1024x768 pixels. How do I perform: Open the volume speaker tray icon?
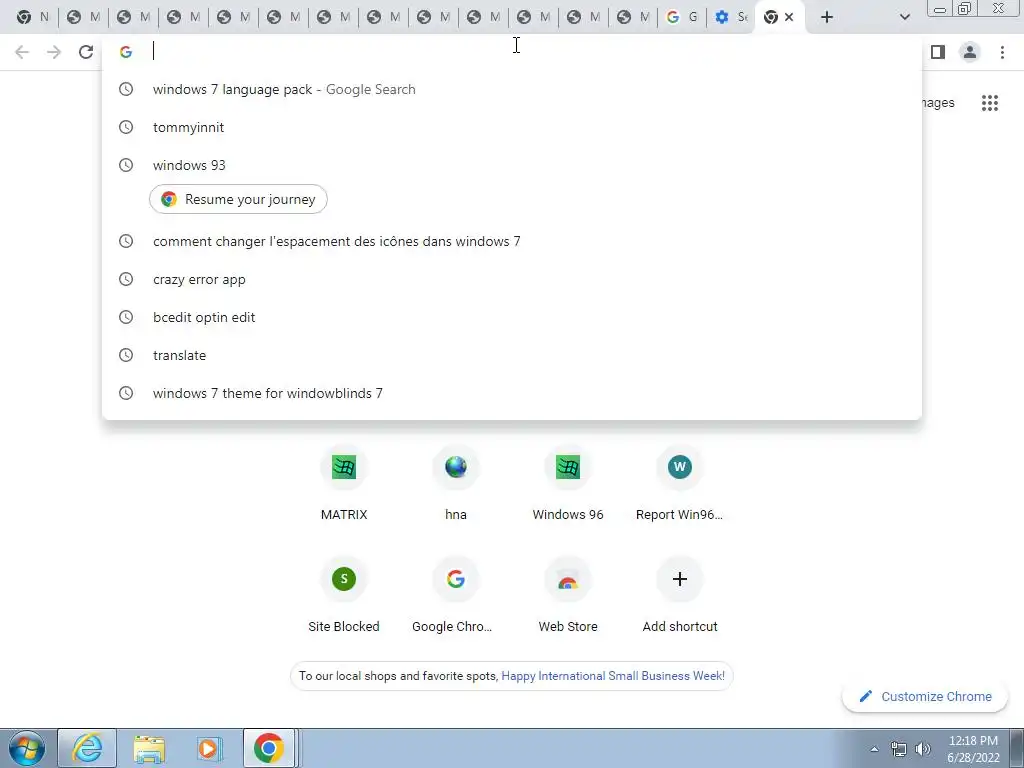(x=923, y=749)
